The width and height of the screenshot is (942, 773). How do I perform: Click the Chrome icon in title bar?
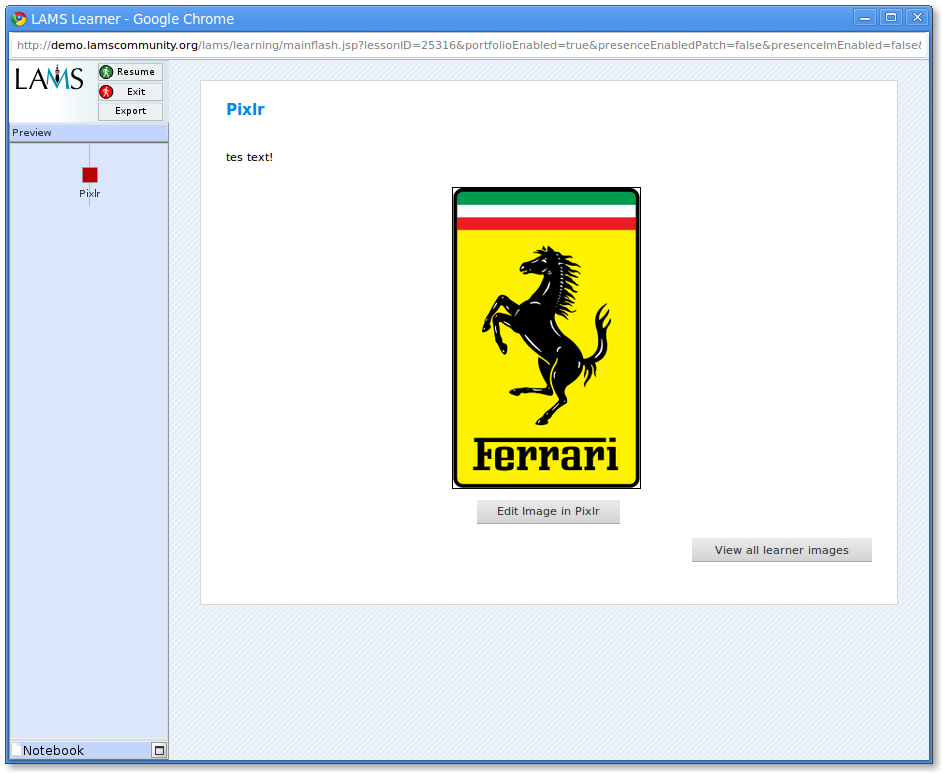point(18,18)
